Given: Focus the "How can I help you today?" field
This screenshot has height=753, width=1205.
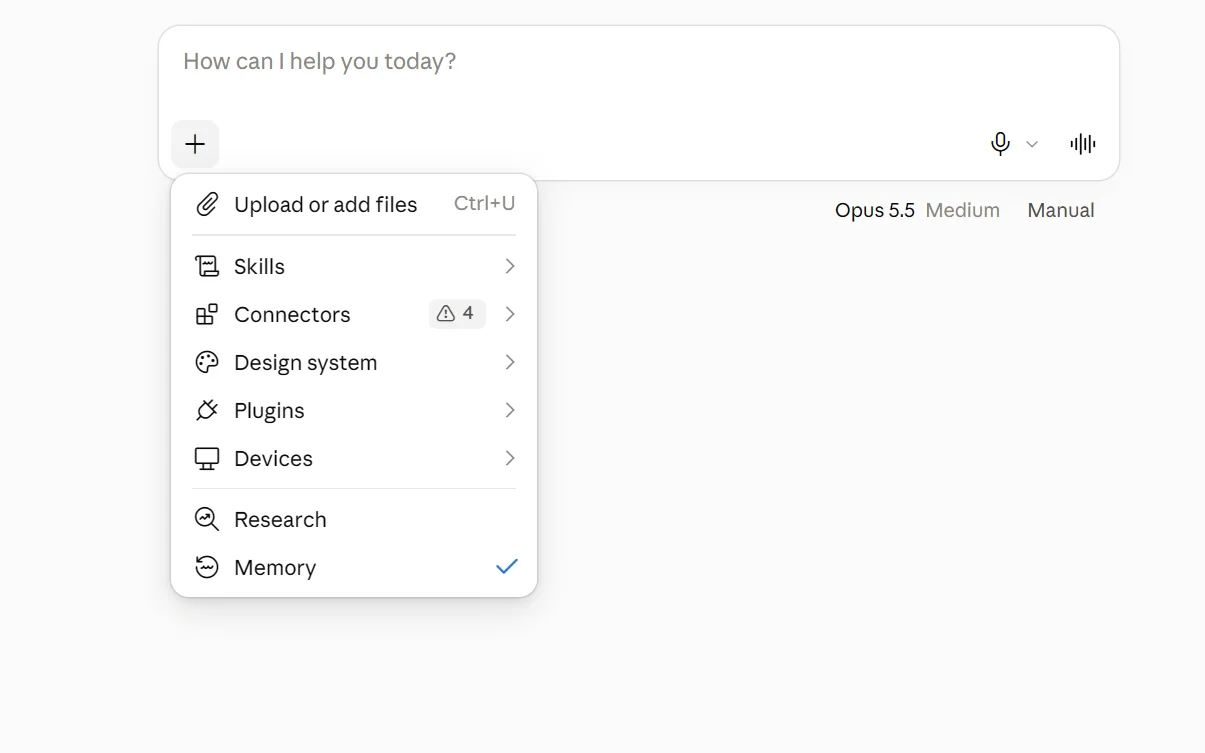Looking at the screenshot, I should point(639,62).
